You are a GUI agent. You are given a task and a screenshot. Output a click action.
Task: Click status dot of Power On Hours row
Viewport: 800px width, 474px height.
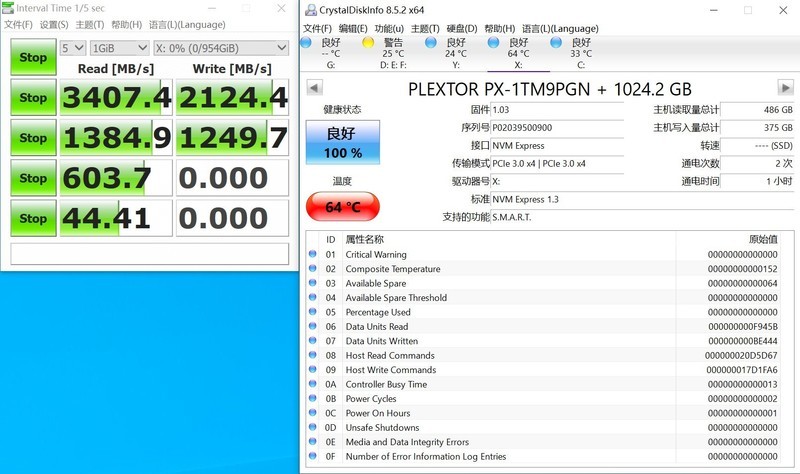313,412
